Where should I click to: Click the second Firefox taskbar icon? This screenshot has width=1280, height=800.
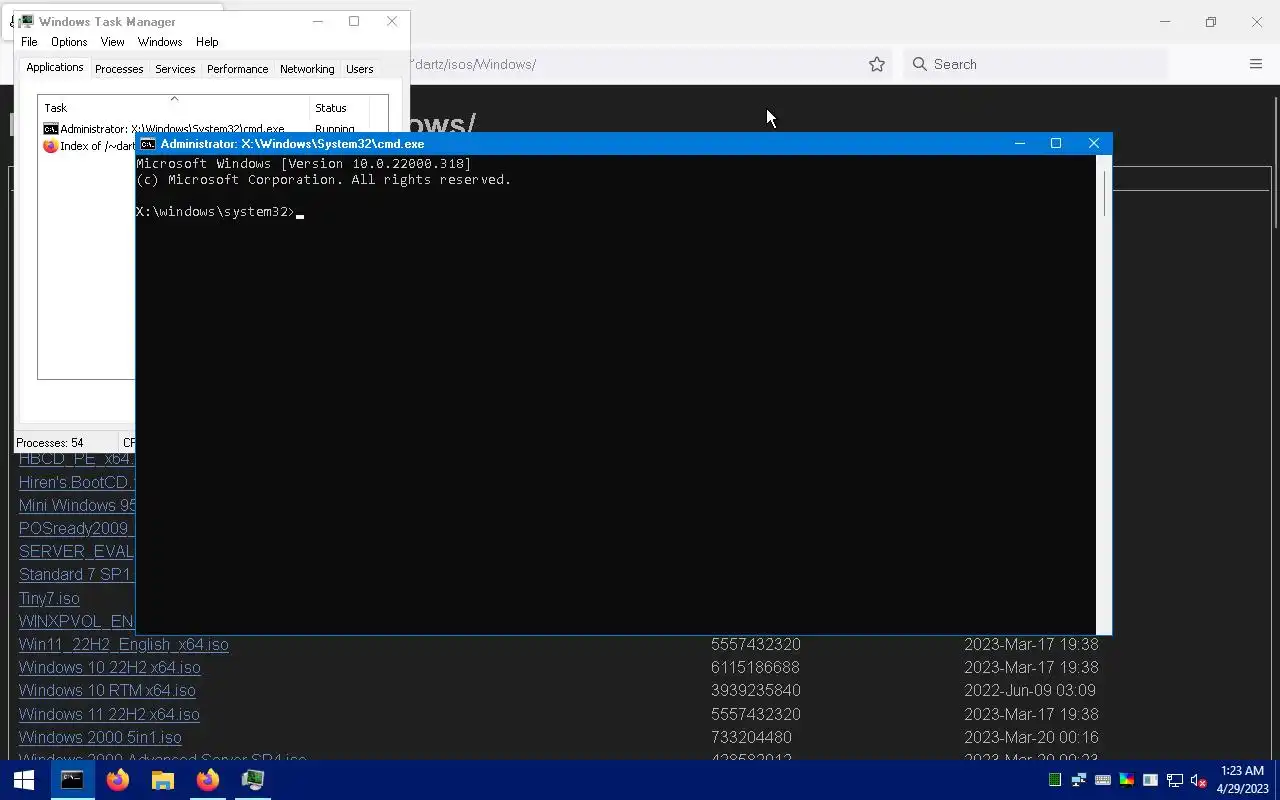(x=208, y=780)
